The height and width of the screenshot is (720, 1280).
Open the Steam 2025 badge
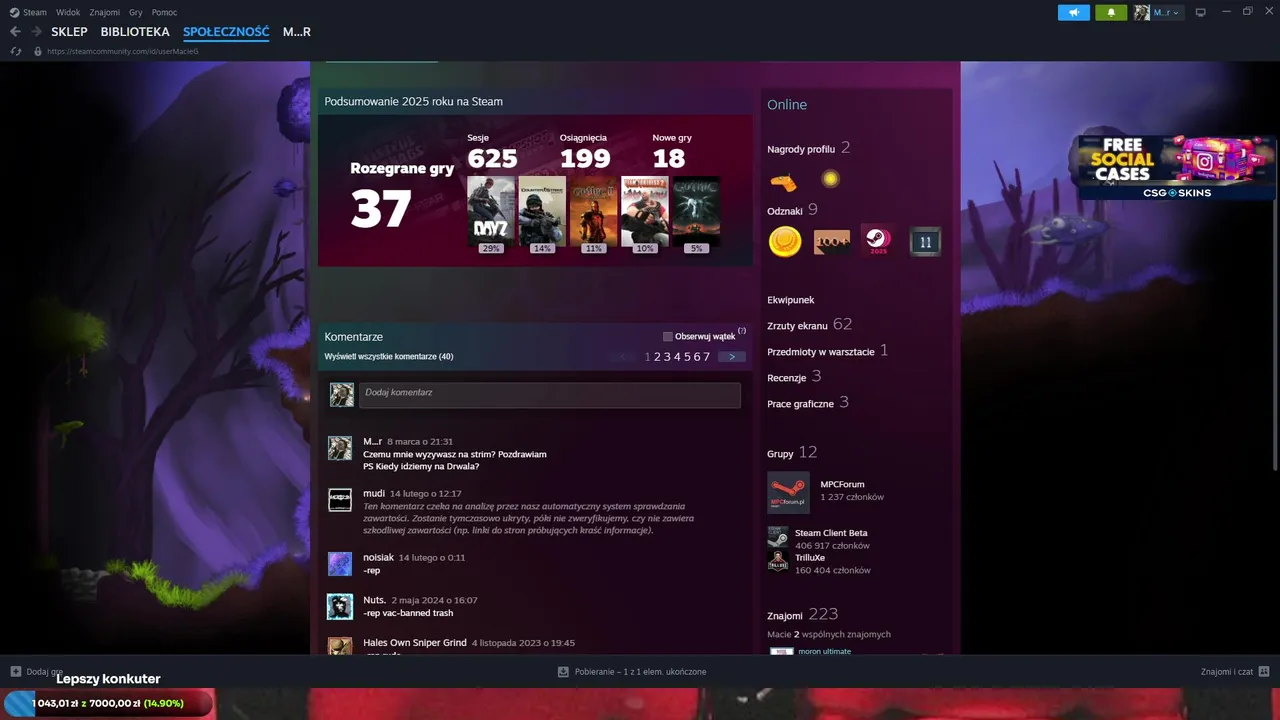click(877, 241)
